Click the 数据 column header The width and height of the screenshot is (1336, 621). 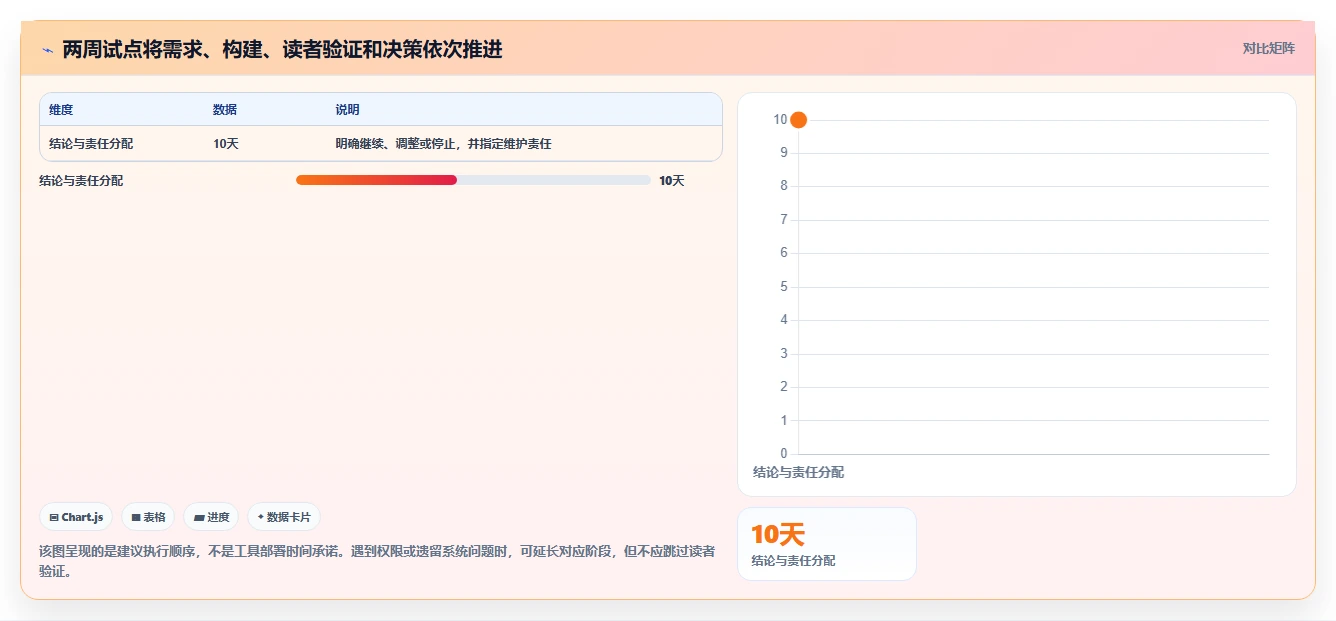[x=225, y=110]
